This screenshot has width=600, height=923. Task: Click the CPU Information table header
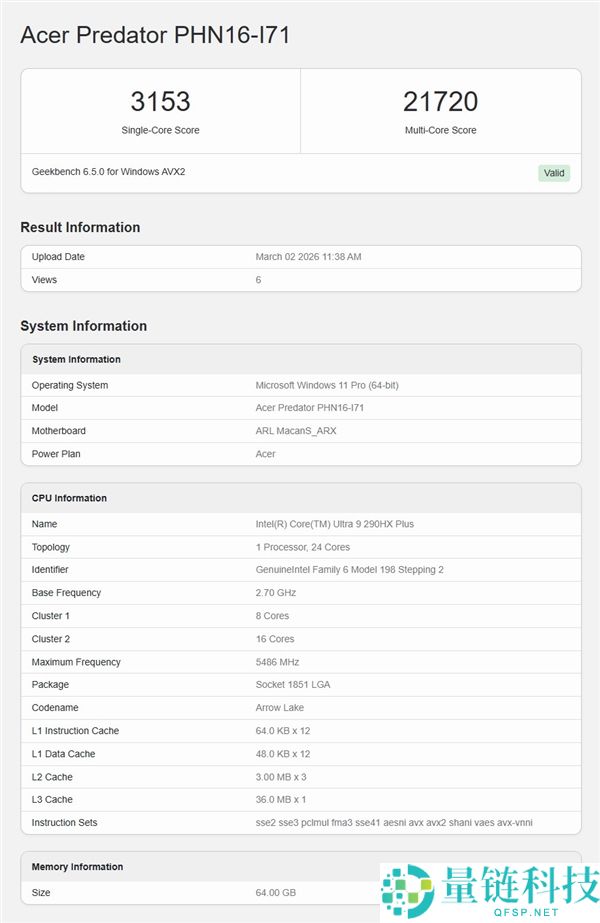tap(69, 498)
